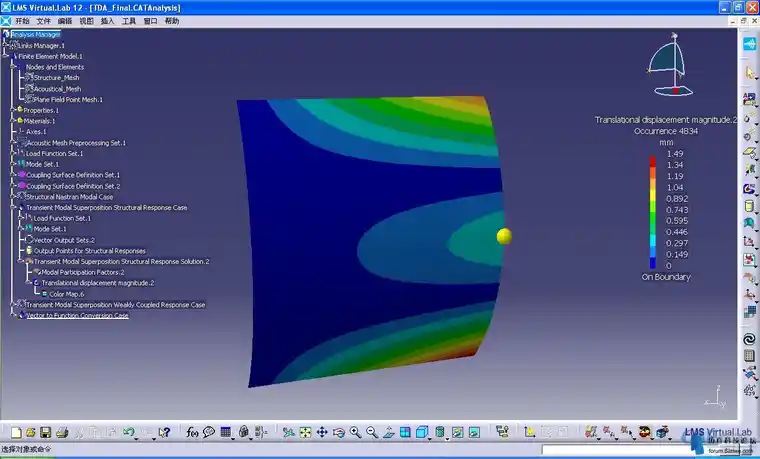Open the 编辑 menu
Screen dimensions: 760x459
(x=65, y=21)
